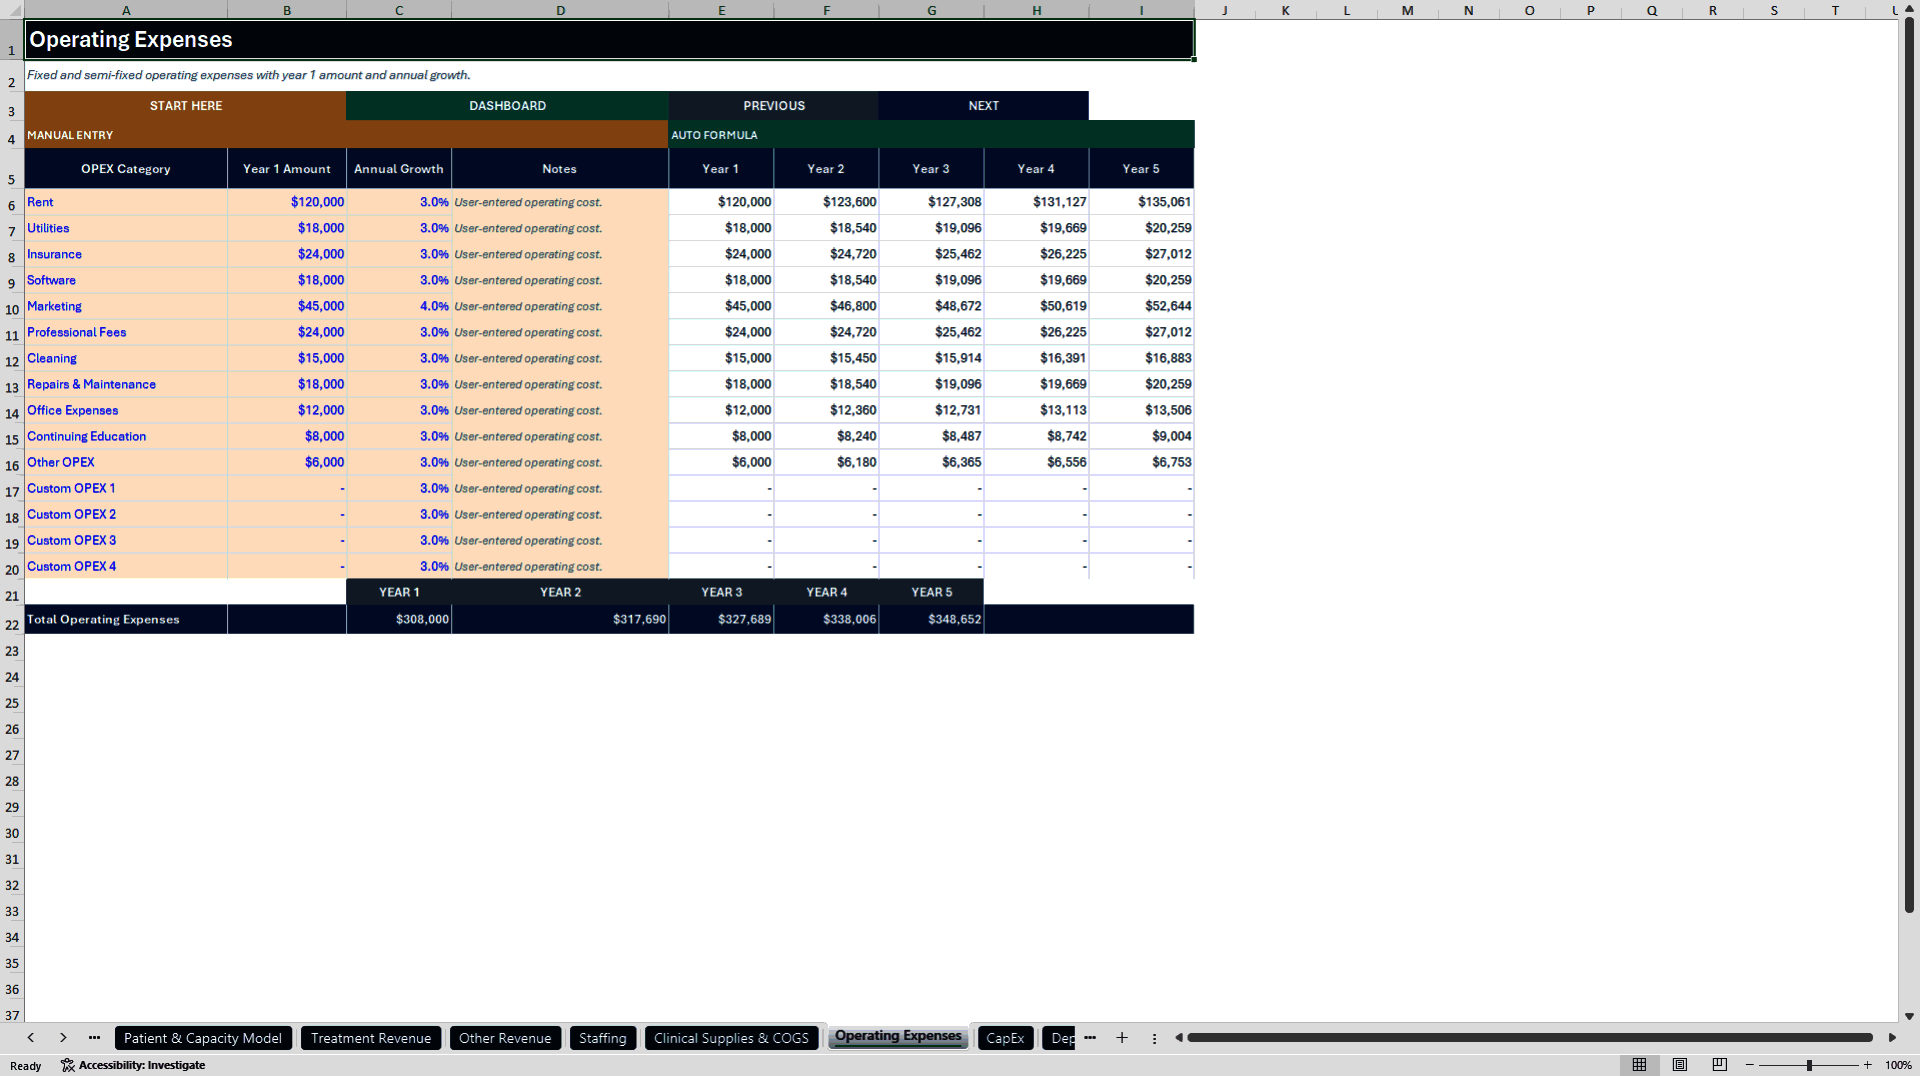Go to Staffing sheet tab

[603, 1038]
